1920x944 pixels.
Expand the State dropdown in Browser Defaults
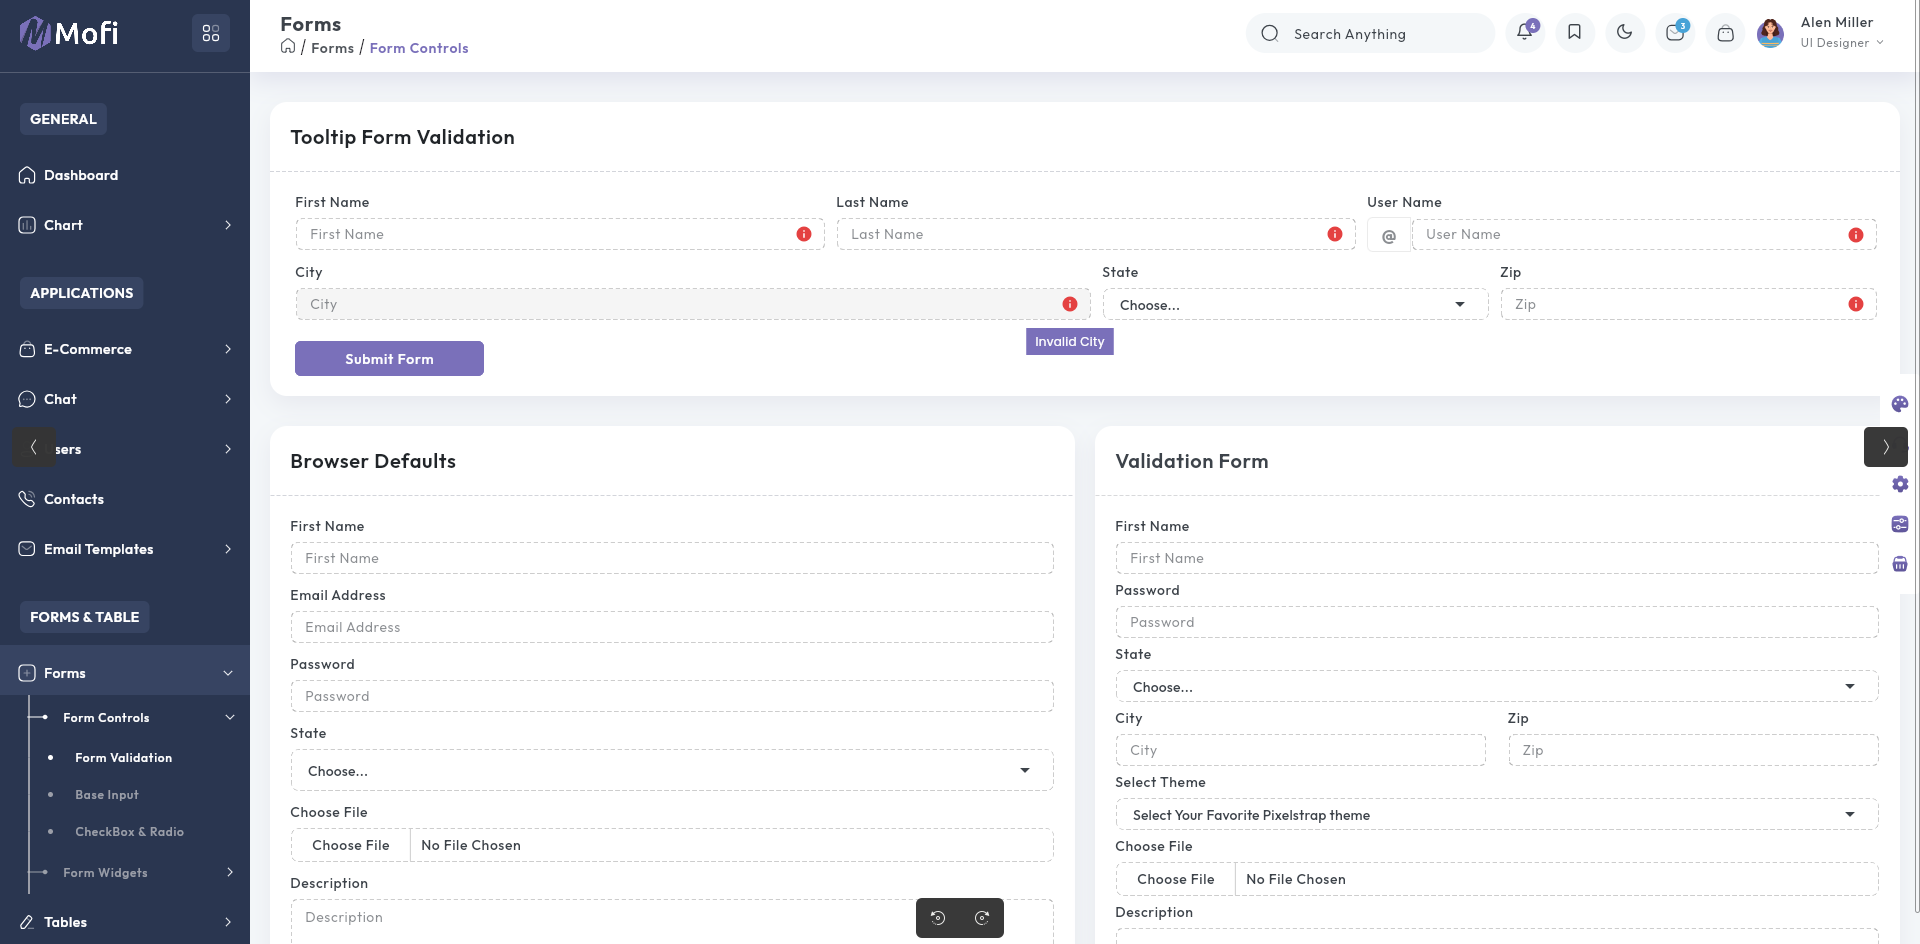click(671, 771)
